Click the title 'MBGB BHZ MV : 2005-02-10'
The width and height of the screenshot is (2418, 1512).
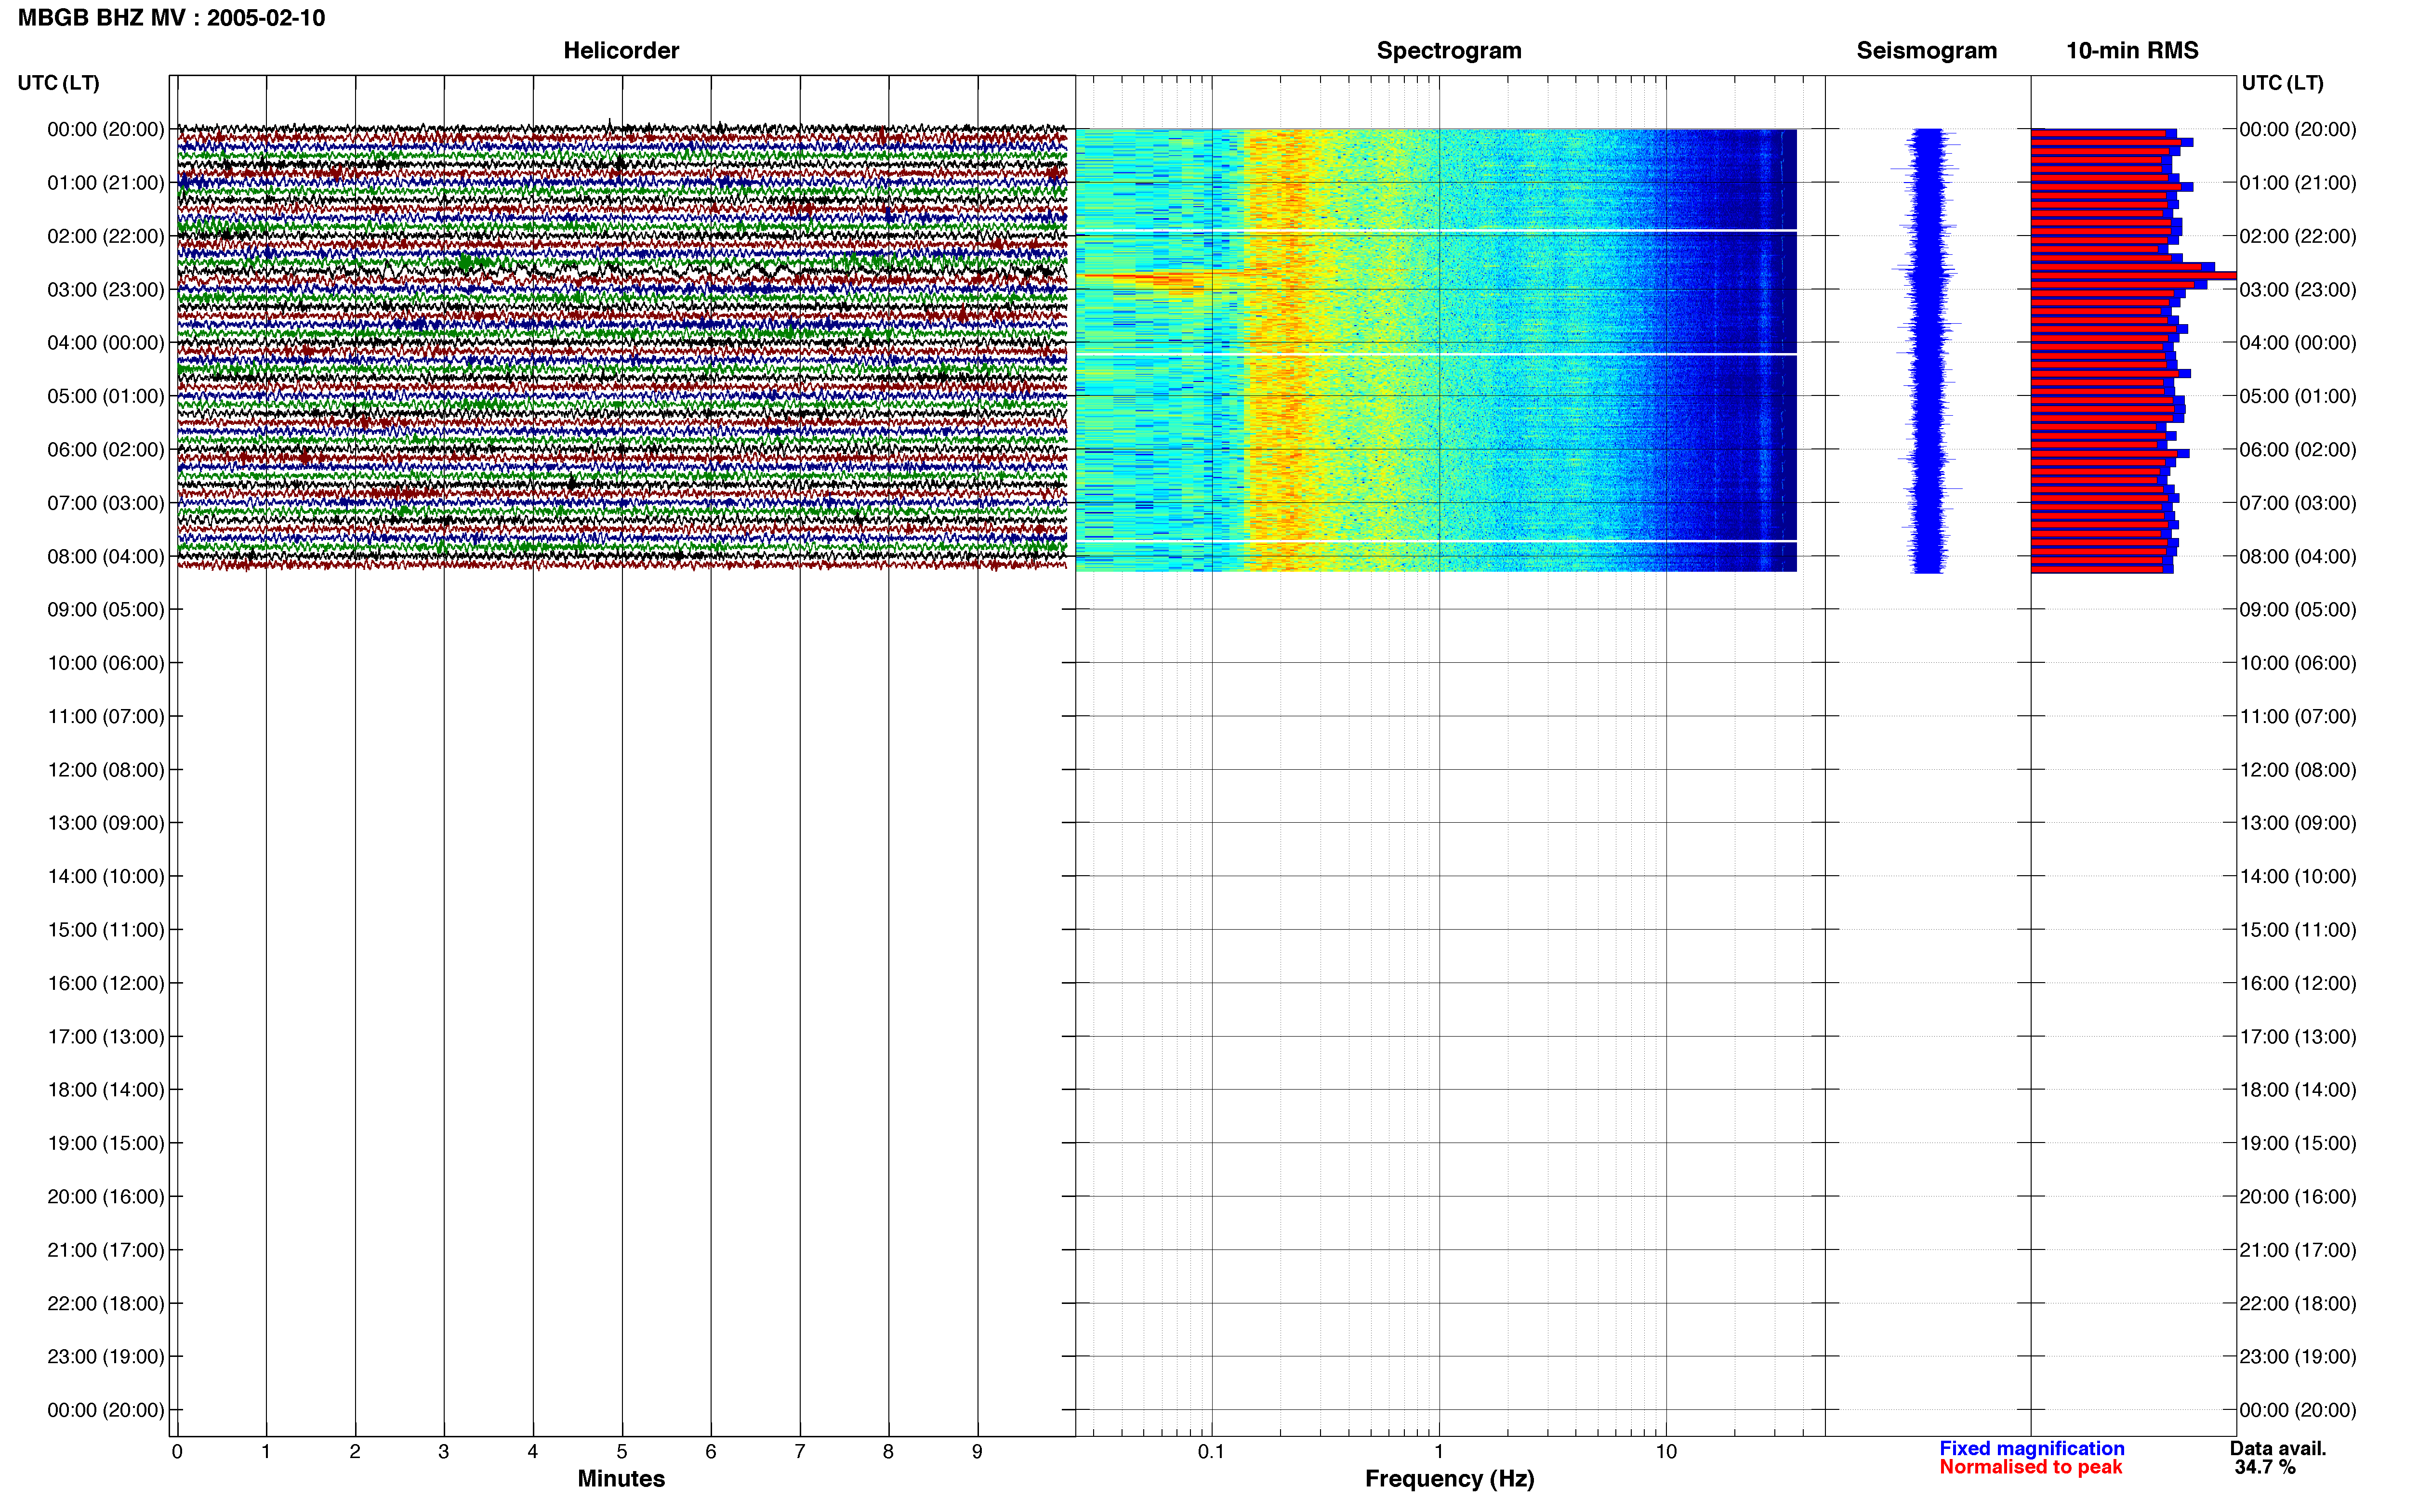171,18
